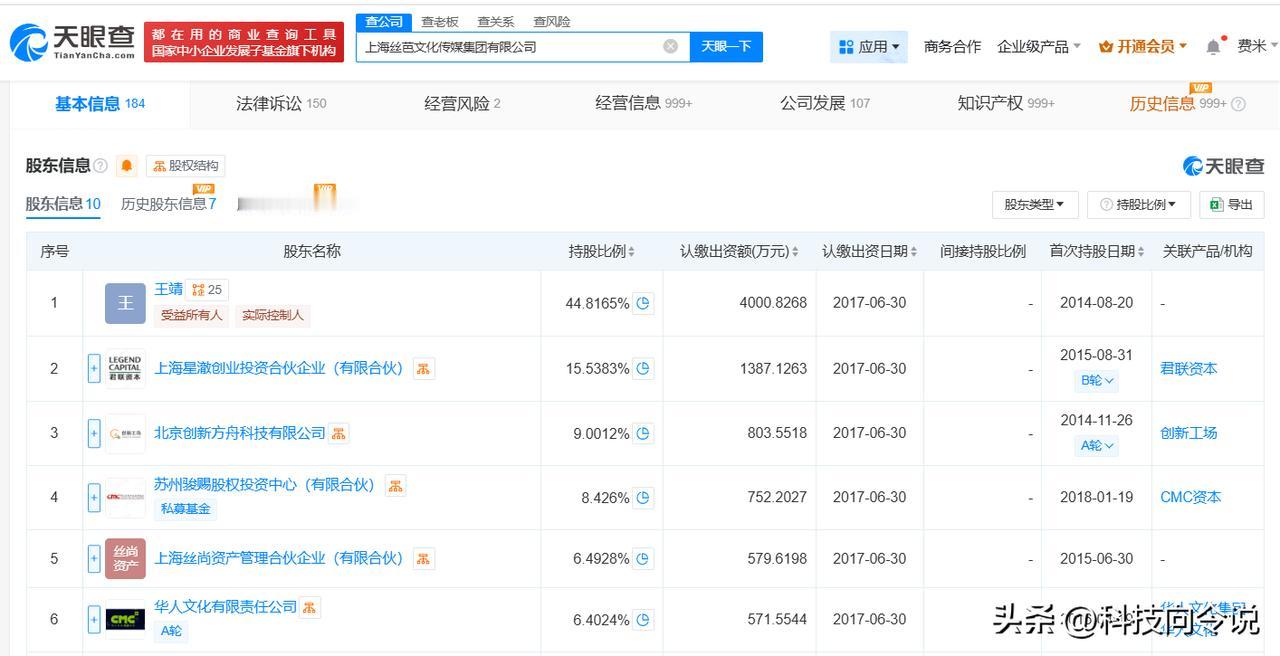Open the 应用 apps dropdown
The image size is (1280, 656).
point(869,46)
